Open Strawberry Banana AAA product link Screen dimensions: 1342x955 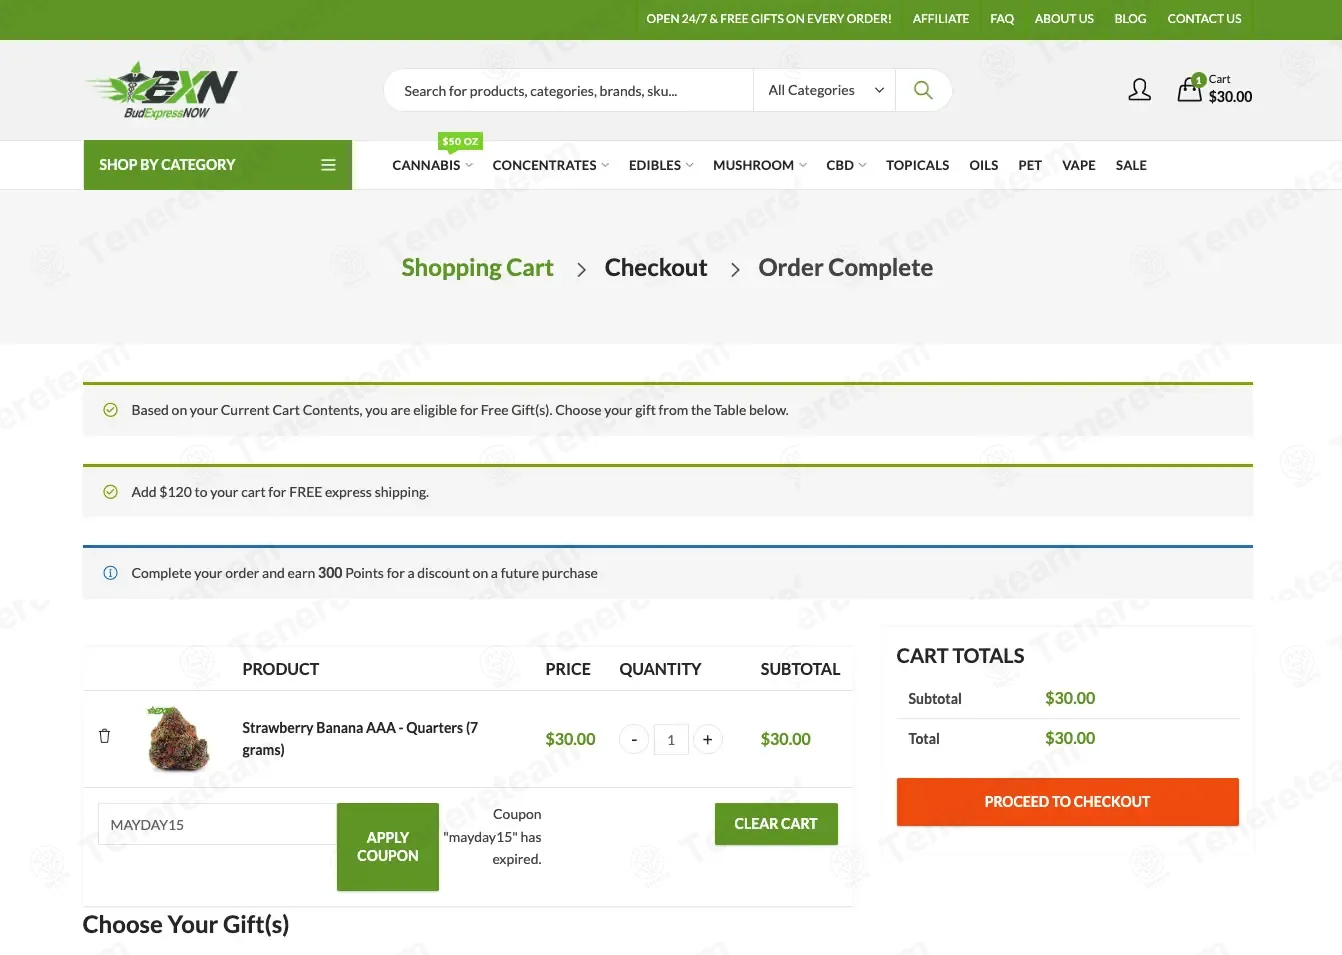[360, 739]
